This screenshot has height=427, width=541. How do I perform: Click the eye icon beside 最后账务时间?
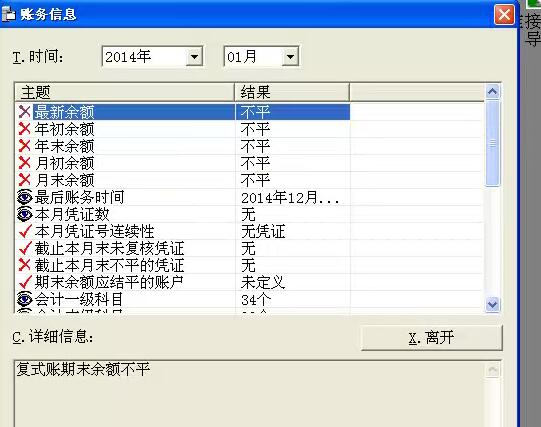pos(24,197)
